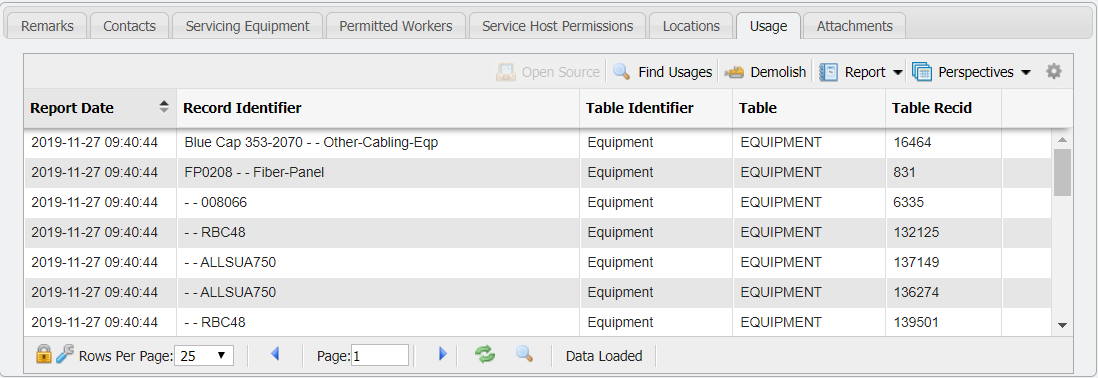The width and height of the screenshot is (1098, 378).
Task: Open the Servicing Equipment tab
Action: [x=247, y=26]
